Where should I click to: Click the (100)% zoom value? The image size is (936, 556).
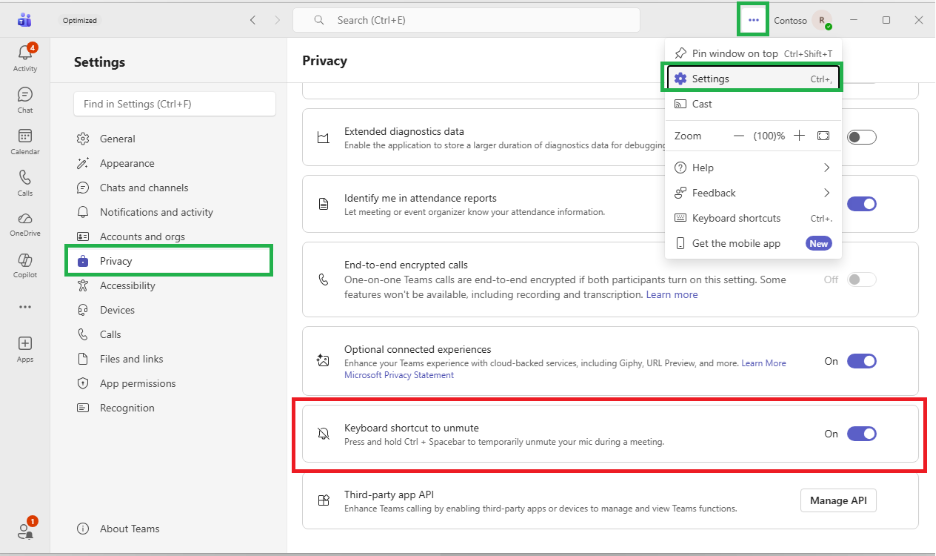tap(769, 136)
